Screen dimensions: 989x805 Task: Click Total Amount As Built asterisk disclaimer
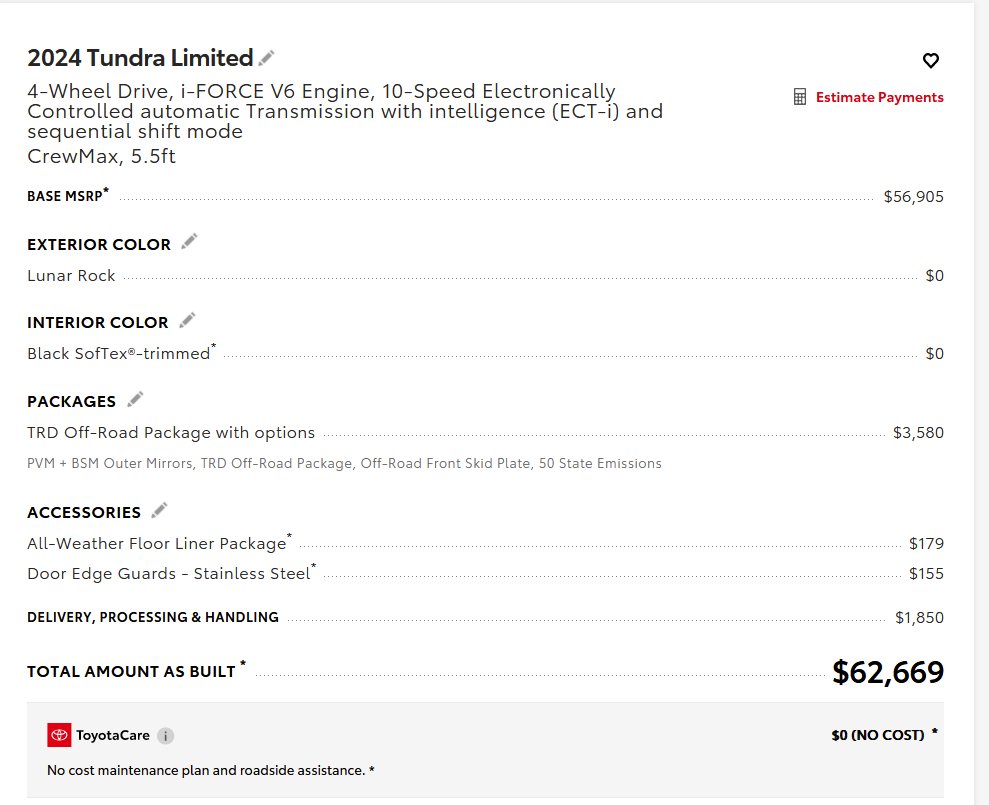pos(243,663)
